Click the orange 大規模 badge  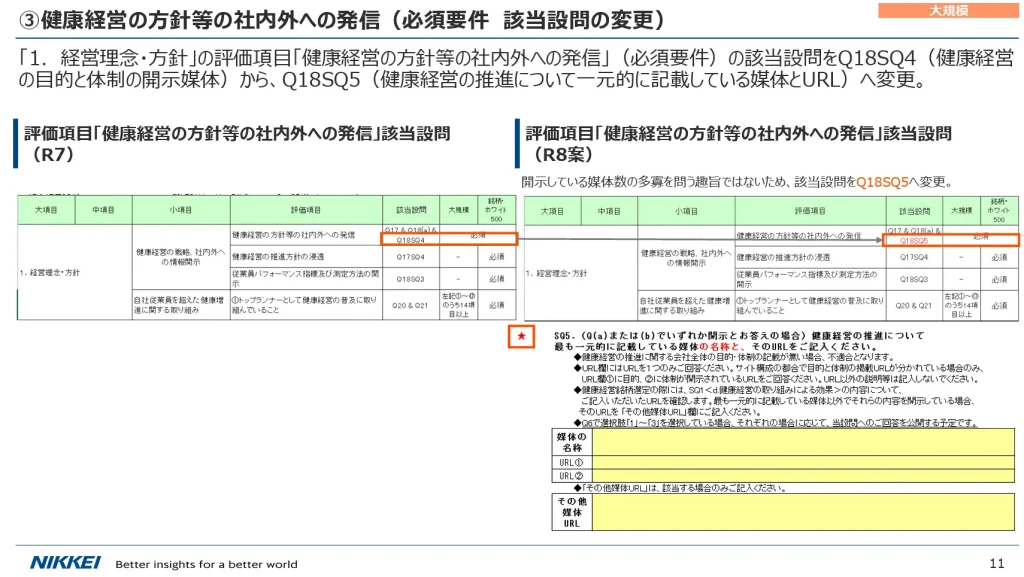[x=948, y=10]
